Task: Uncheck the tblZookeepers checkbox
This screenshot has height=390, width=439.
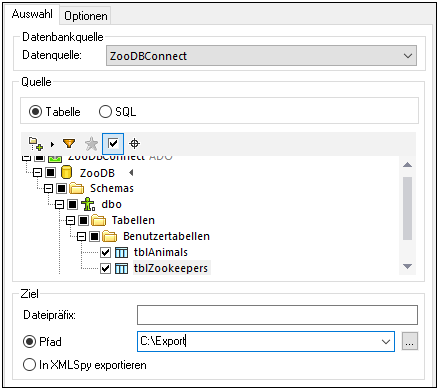Action: [105, 268]
